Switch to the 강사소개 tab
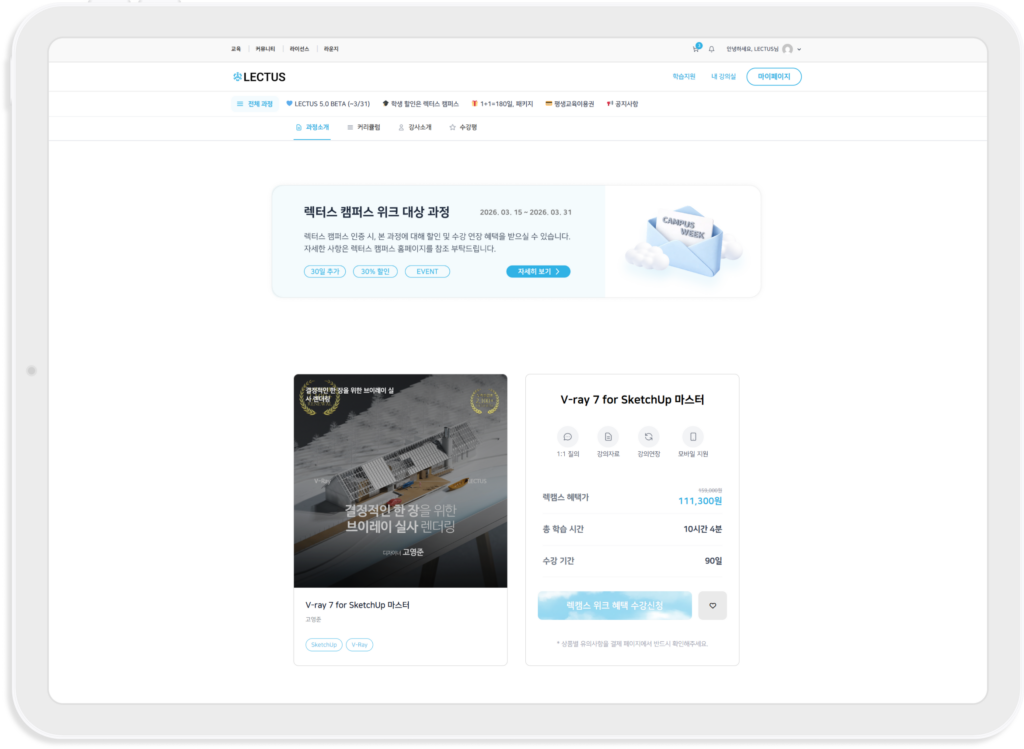This screenshot has height=749, width=1024. [415, 128]
